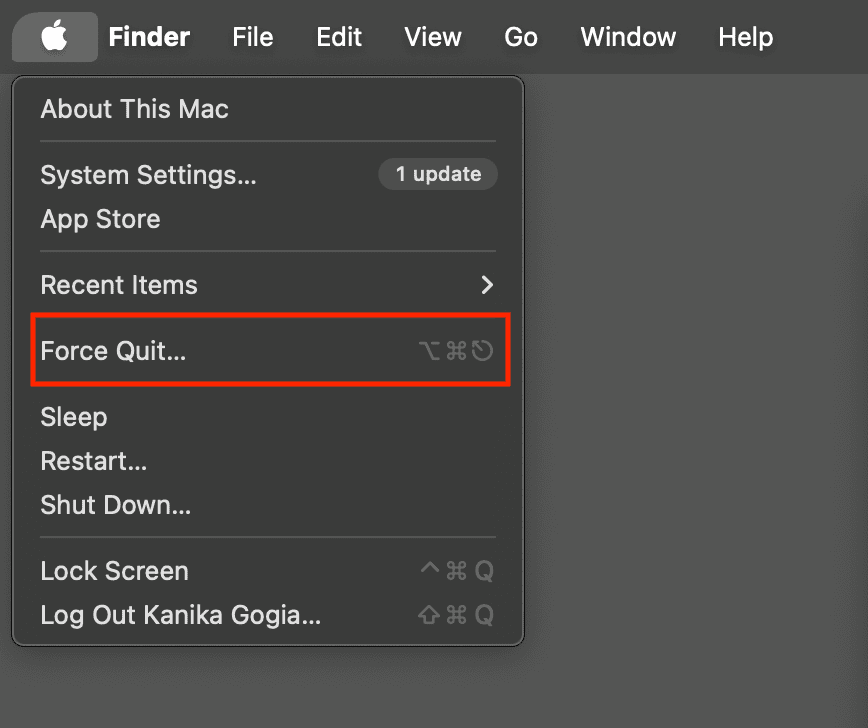Launch the App Store

(100, 219)
